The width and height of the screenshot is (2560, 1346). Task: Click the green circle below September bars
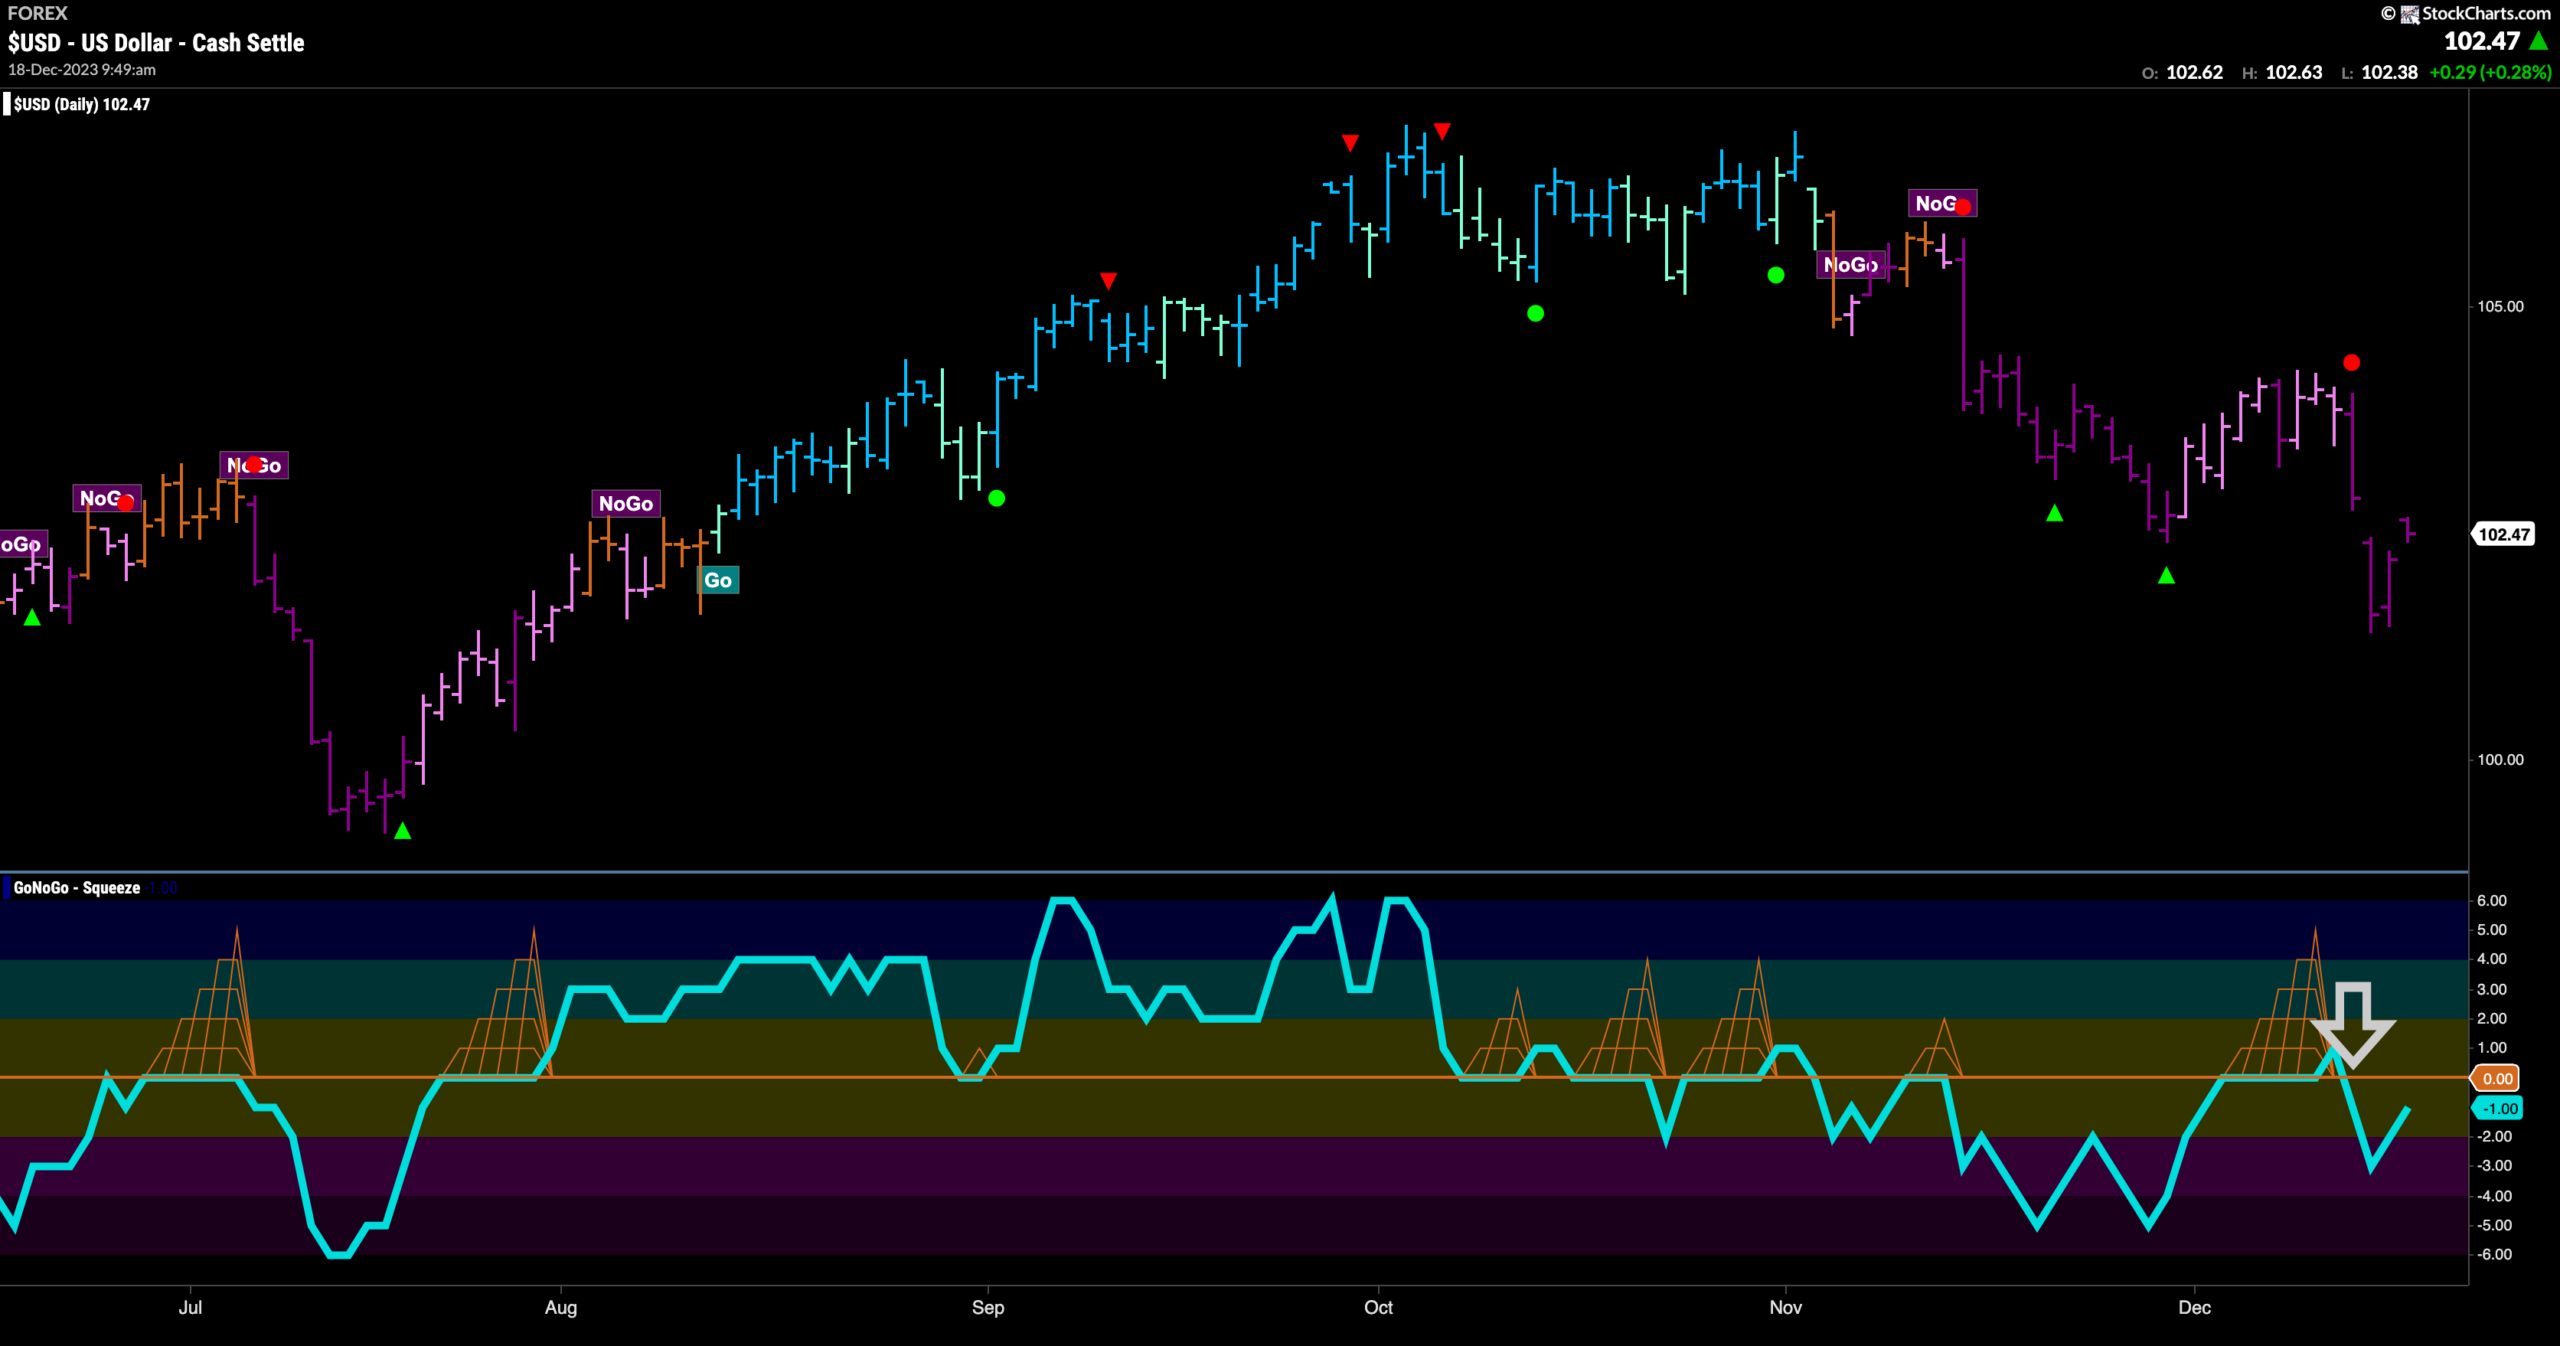[996, 498]
